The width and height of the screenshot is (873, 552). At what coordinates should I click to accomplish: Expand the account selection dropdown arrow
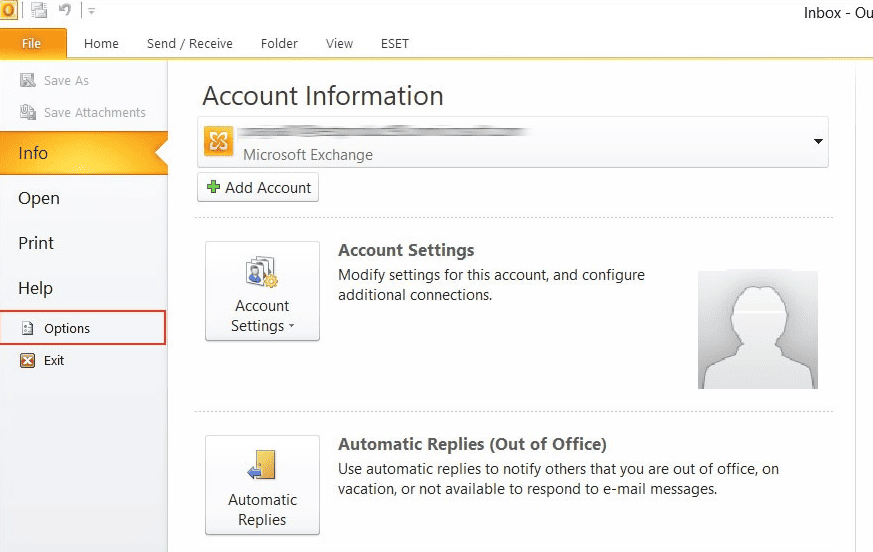pyautogui.click(x=819, y=142)
